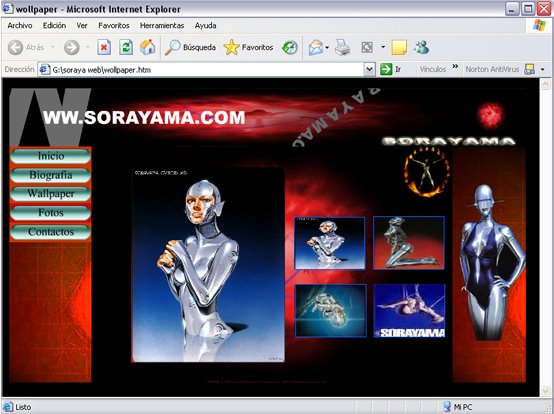
Task: Open the Favoritos menu
Action: (x=114, y=25)
